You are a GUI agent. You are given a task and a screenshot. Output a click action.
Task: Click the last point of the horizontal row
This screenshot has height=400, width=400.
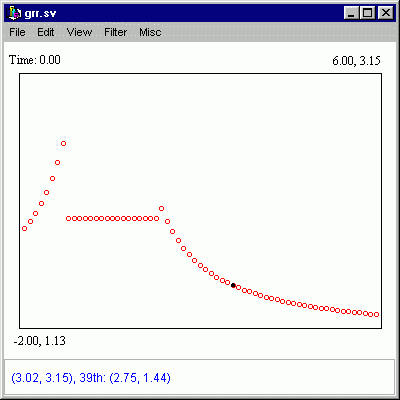156,219
